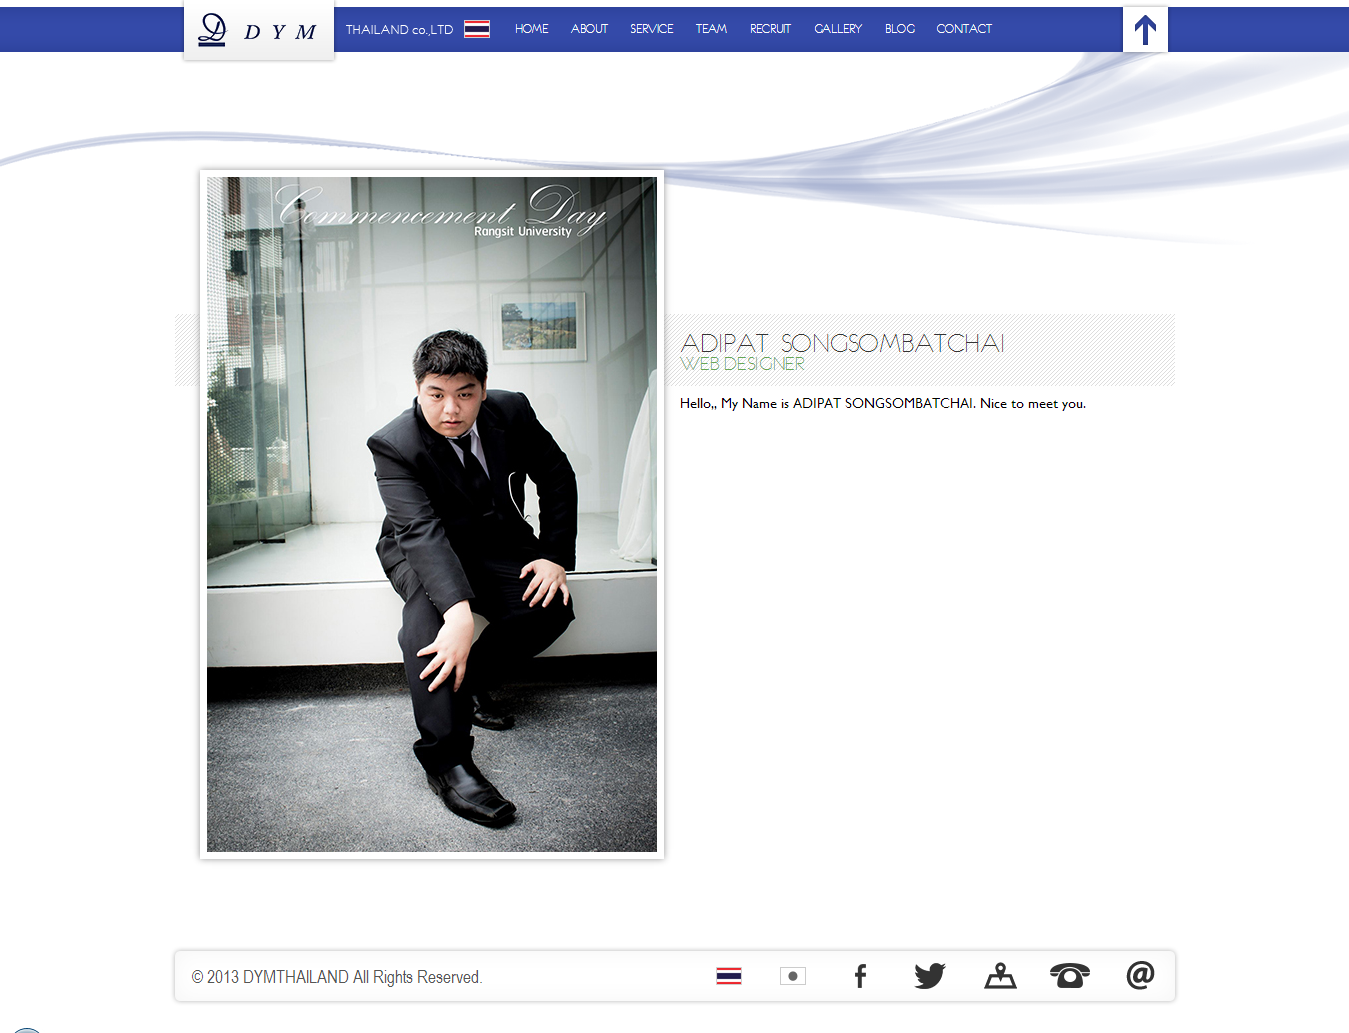Open the Twitter bird icon
1349x1033 pixels.
(x=929, y=976)
